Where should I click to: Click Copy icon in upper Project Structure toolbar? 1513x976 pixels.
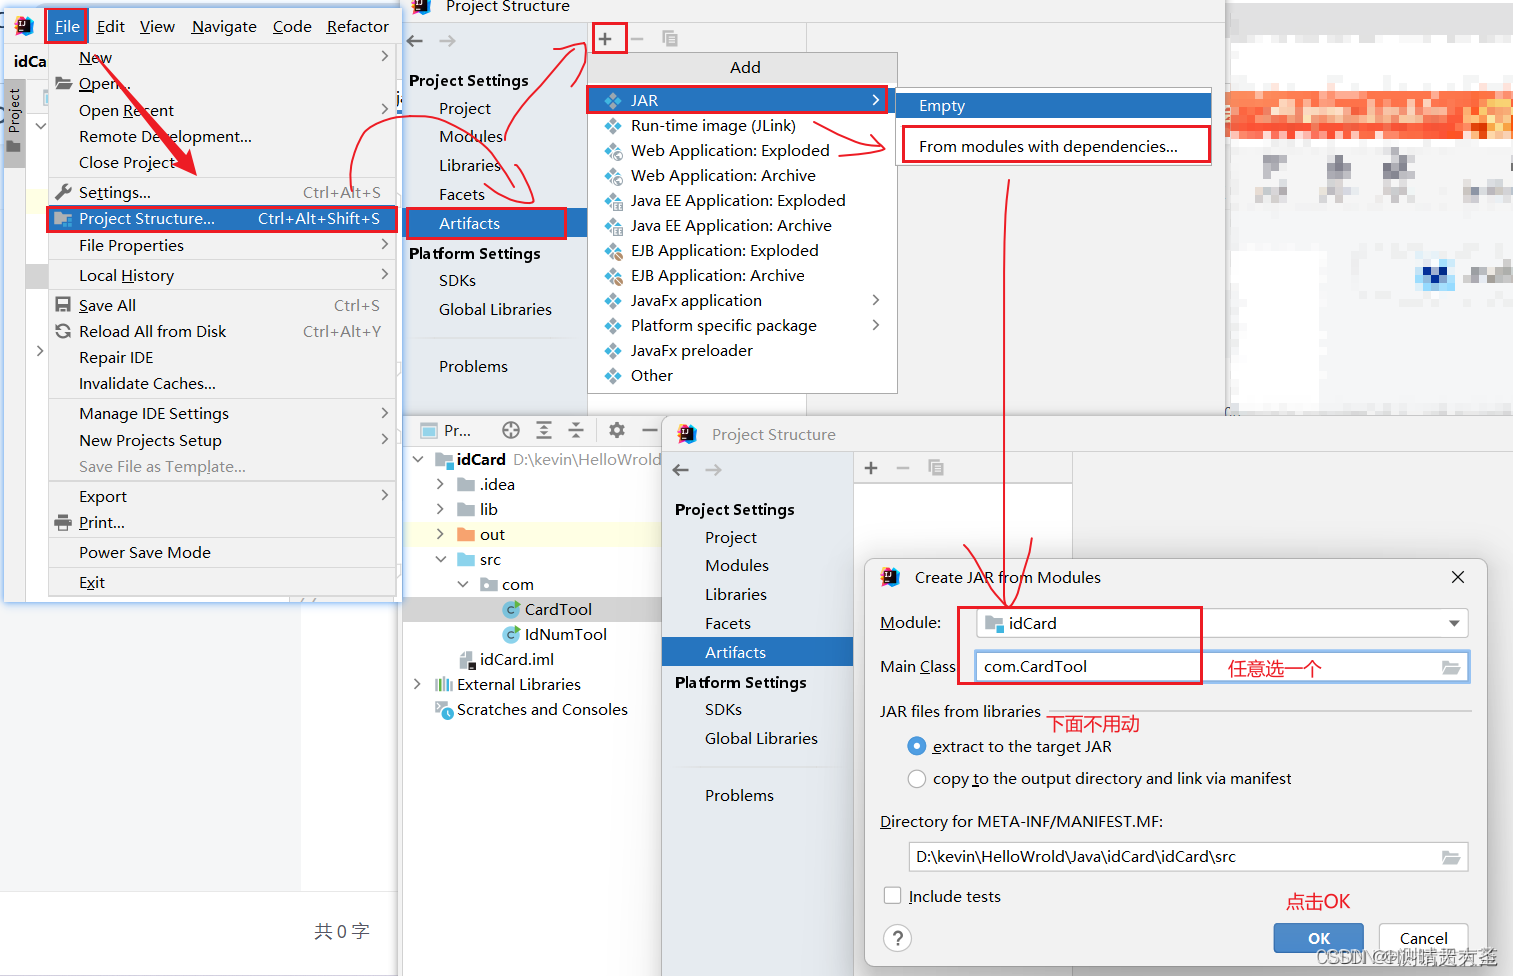pos(670,39)
